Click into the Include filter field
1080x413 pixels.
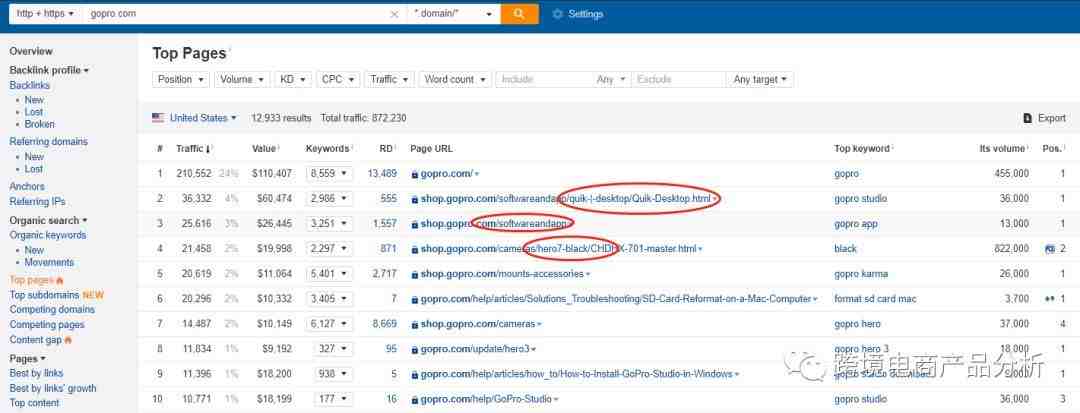coord(544,79)
